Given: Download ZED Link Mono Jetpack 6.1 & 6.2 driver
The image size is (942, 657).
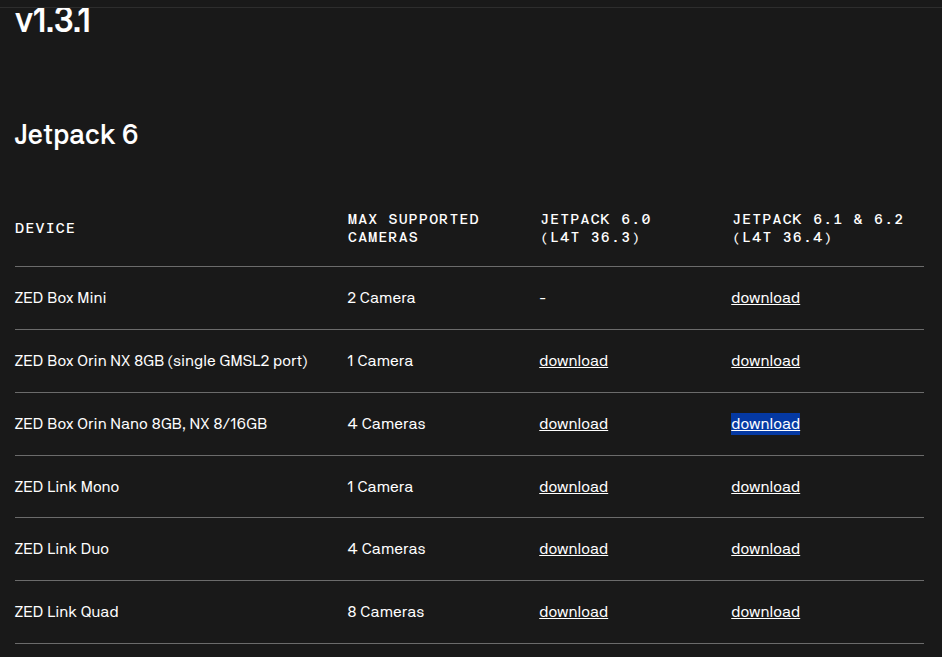Looking at the screenshot, I should click(x=765, y=487).
